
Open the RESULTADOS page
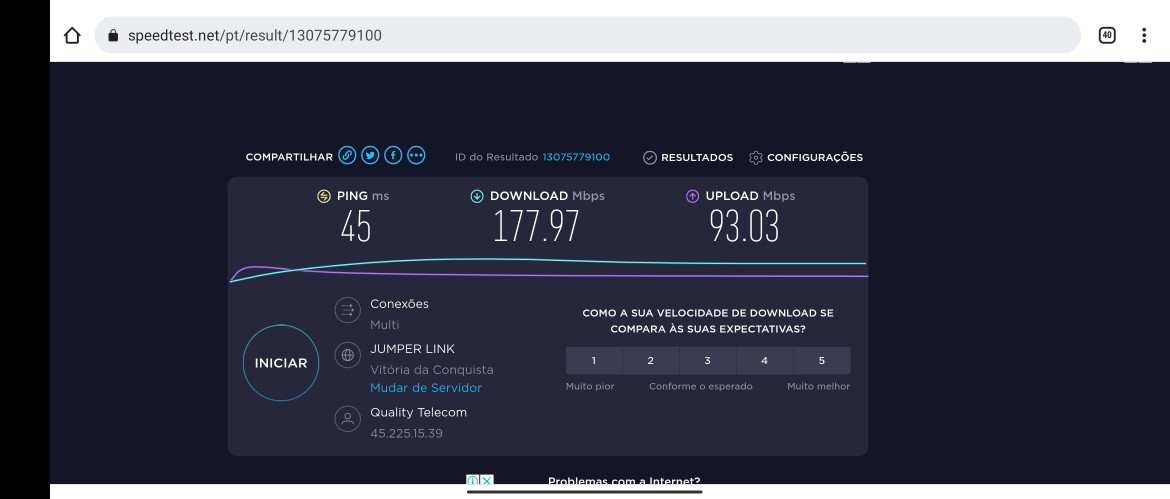click(x=688, y=157)
